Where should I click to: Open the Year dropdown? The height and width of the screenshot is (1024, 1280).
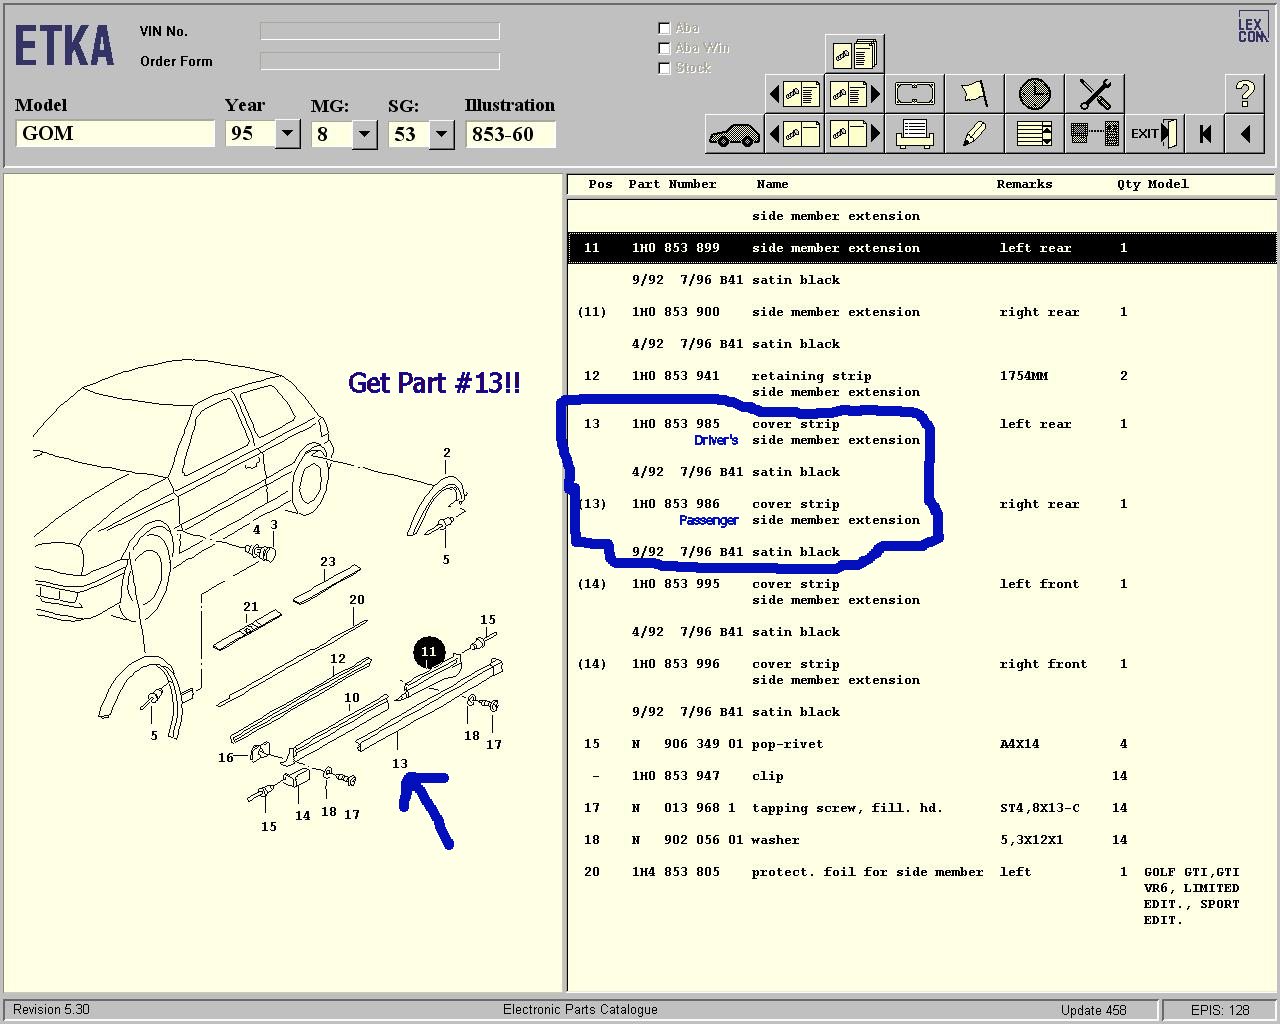coord(287,134)
